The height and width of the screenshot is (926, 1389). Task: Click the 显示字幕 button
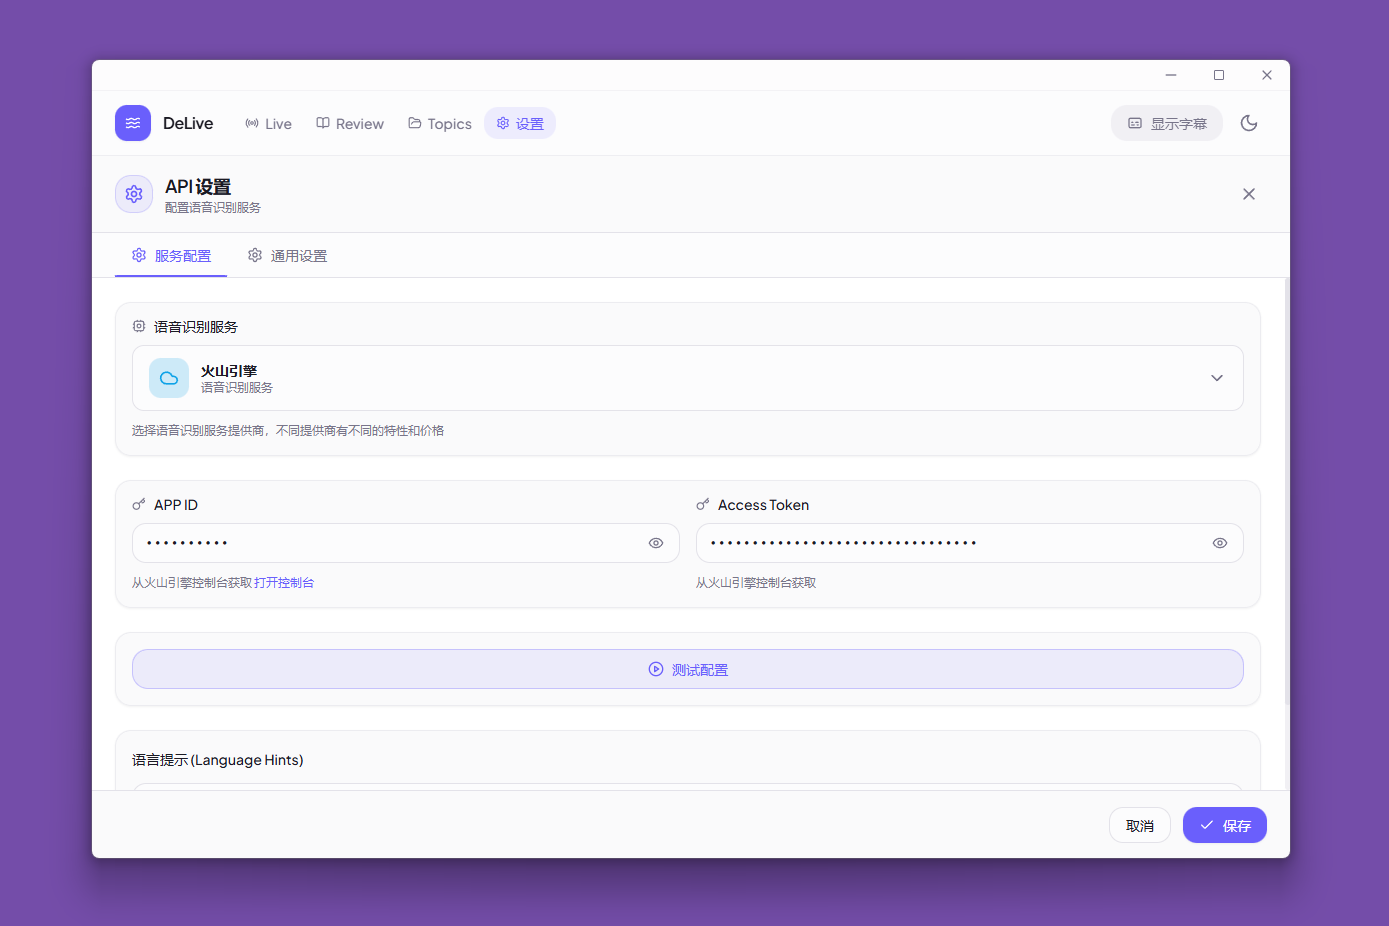pyautogui.click(x=1167, y=123)
